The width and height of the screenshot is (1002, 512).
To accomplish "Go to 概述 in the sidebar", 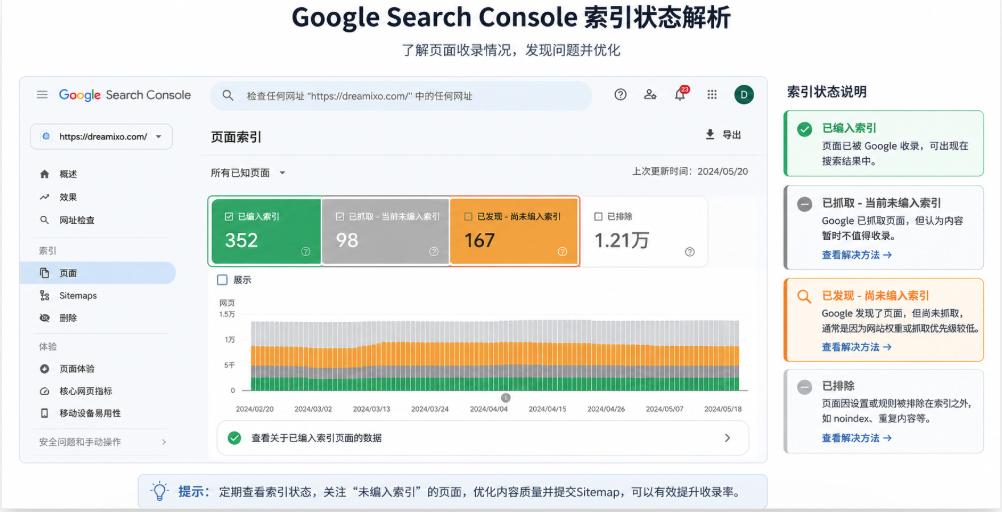I will tap(68, 174).
